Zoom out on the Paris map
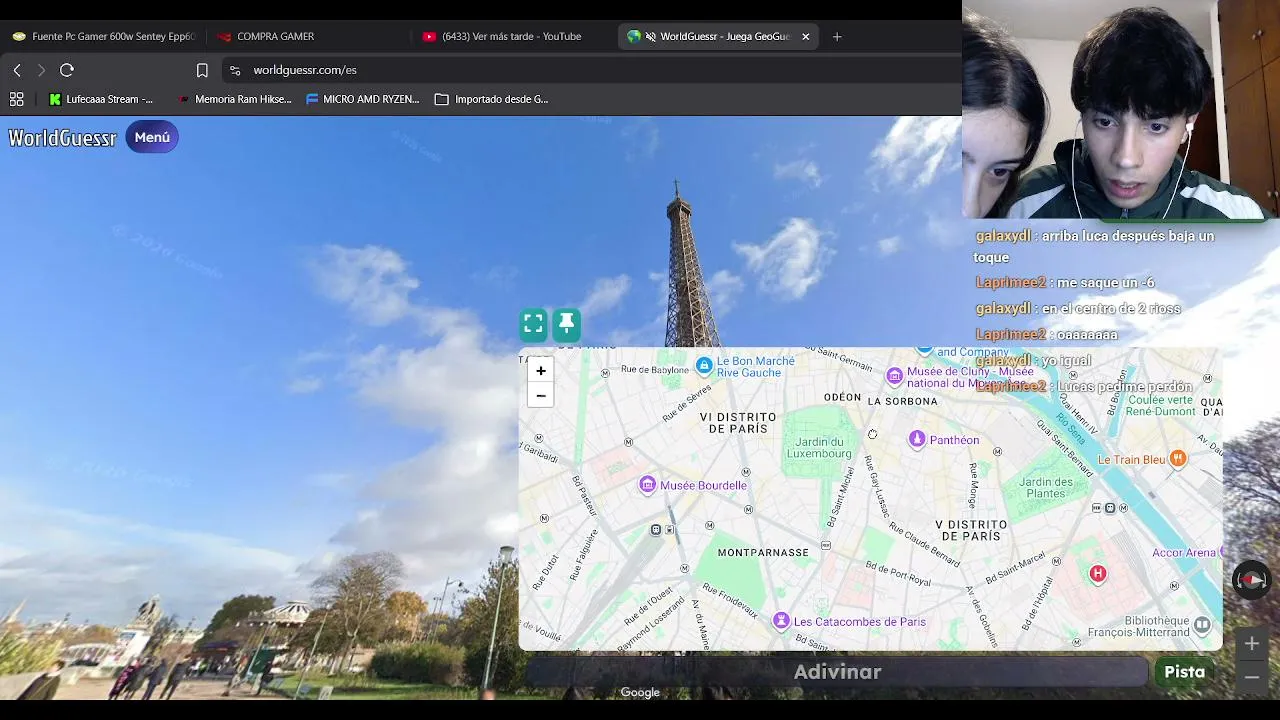1280x720 pixels. [x=541, y=395]
